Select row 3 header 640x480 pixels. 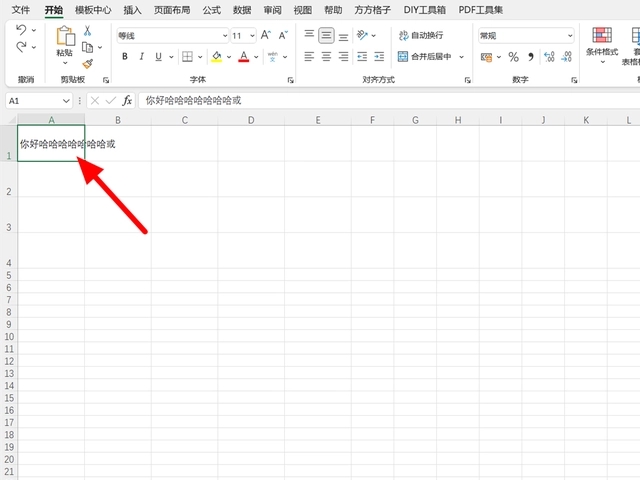coord(9,215)
